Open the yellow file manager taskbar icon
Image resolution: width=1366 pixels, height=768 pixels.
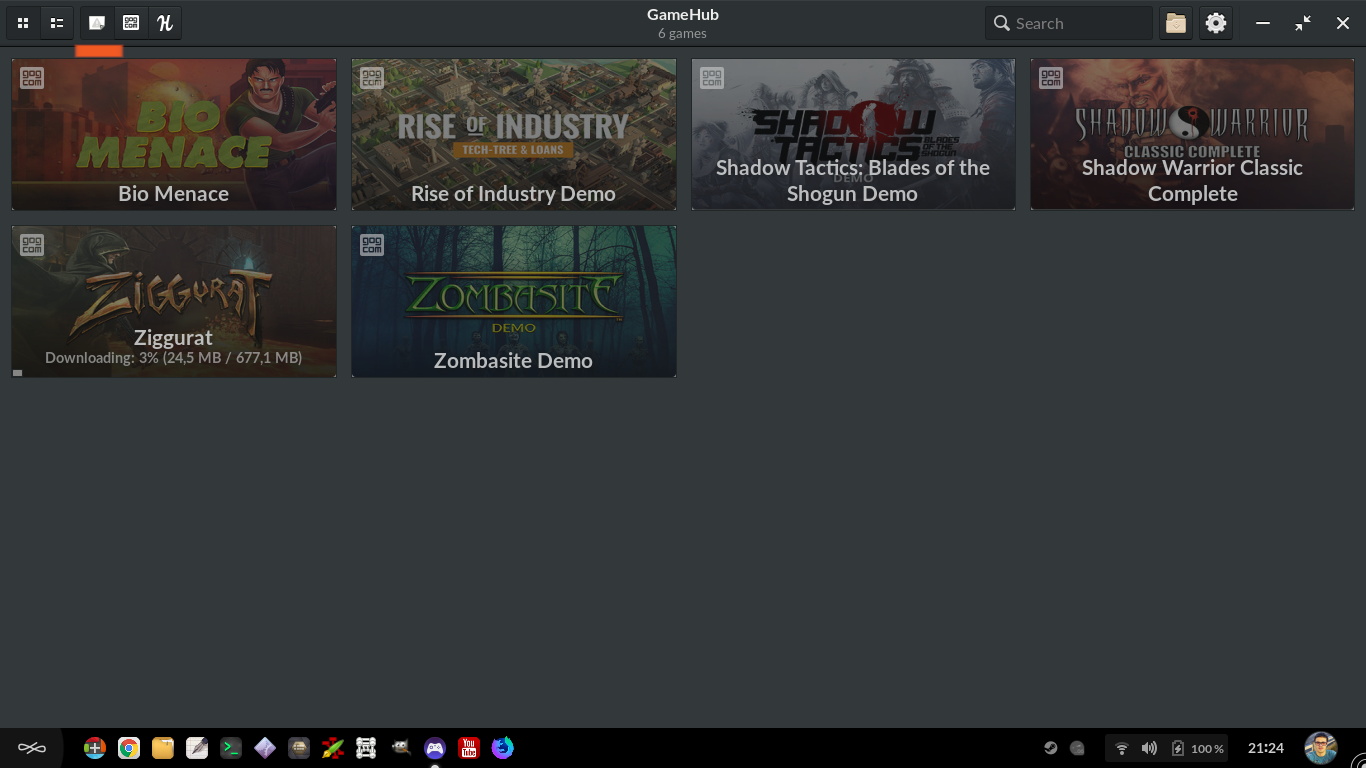point(163,748)
